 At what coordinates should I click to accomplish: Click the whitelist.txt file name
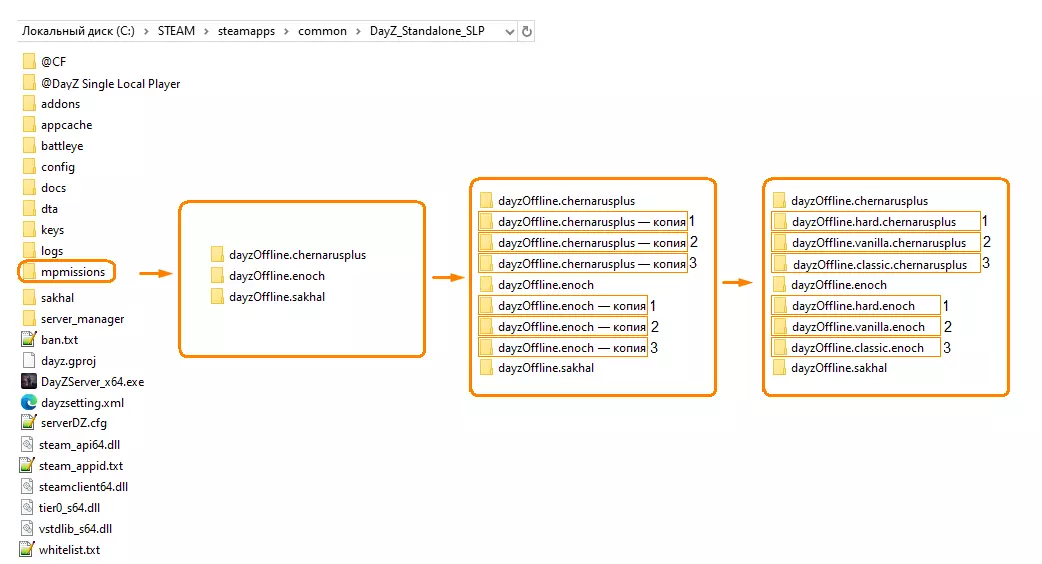(x=70, y=550)
